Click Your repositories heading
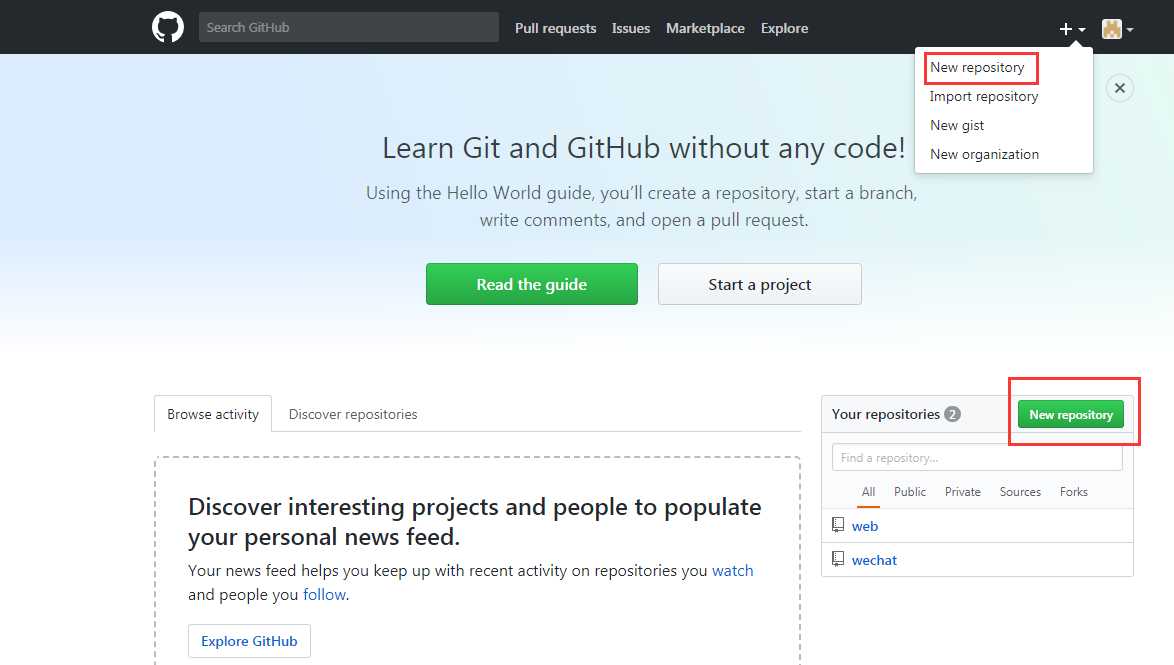The height and width of the screenshot is (665, 1174). [x=886, y=414]
